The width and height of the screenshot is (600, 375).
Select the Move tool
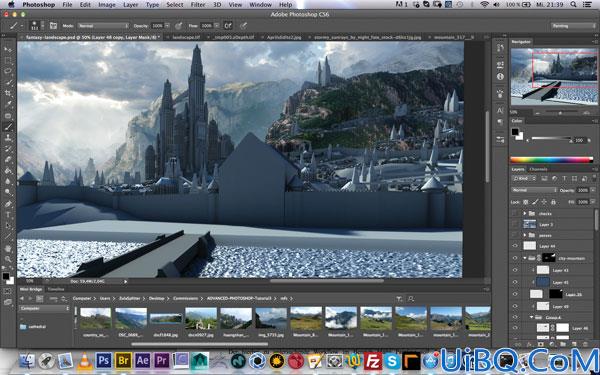point(8,49)
